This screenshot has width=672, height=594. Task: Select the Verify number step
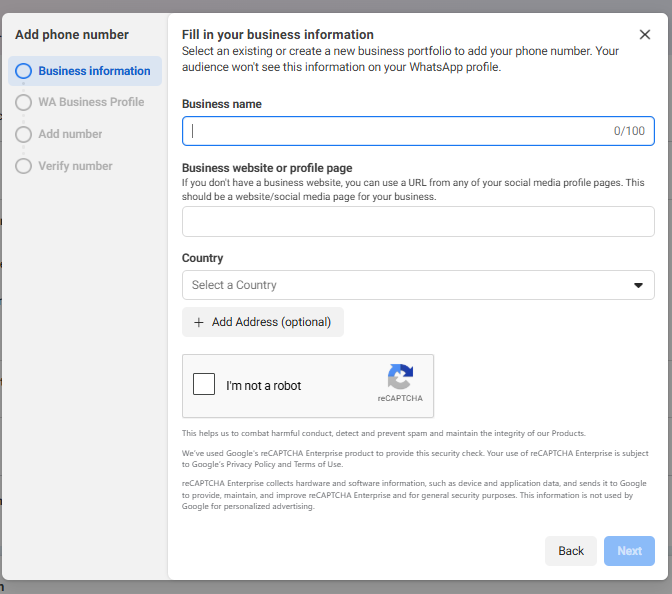[64, 166]
